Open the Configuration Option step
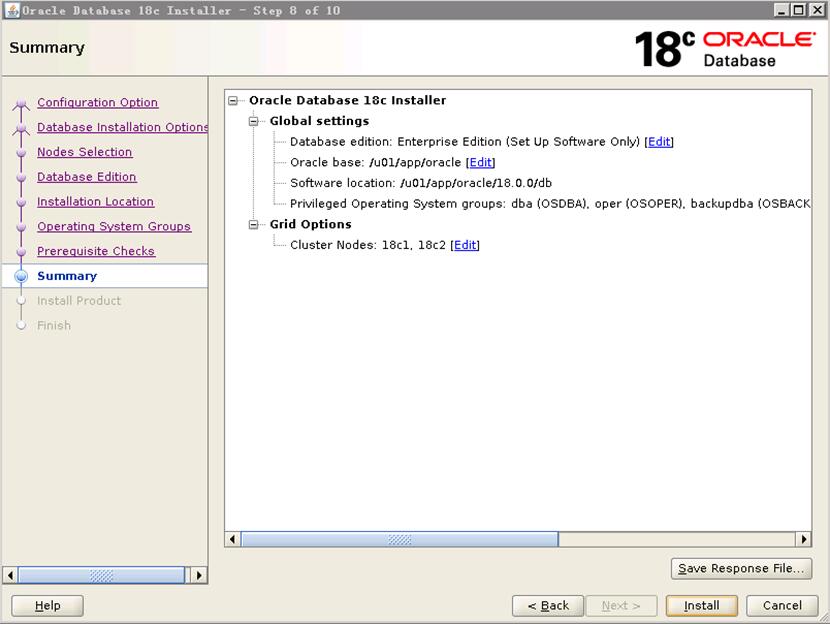Viewport: 830px width, 624px height. pos(97,103)
